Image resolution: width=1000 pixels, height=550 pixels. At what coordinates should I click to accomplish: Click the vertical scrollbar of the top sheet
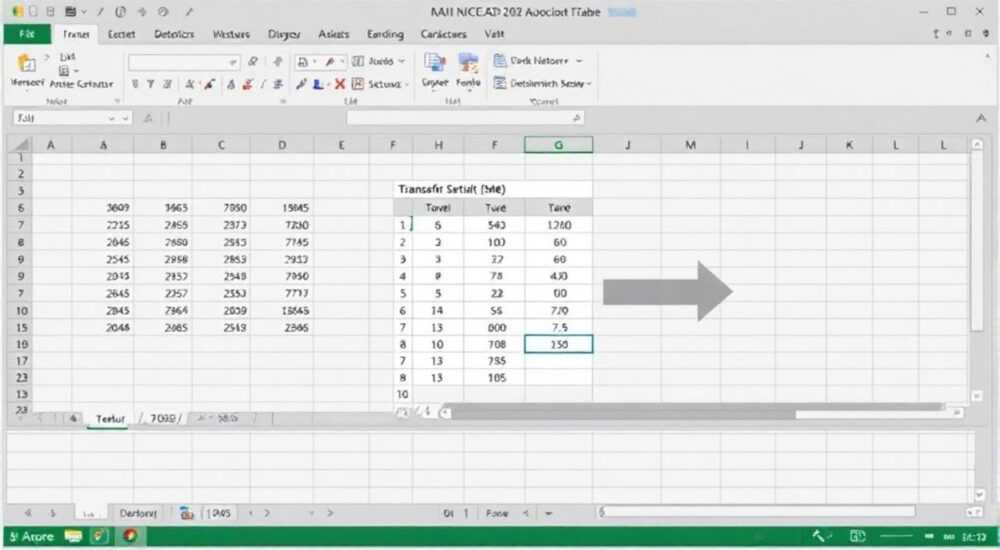[977, 241]
